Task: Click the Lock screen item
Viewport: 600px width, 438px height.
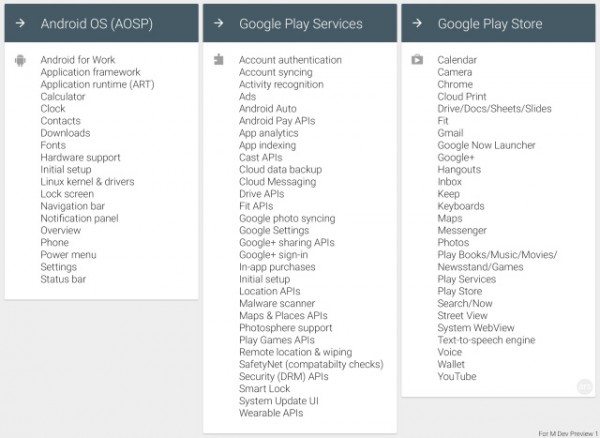Action: (x=66, y=194)
